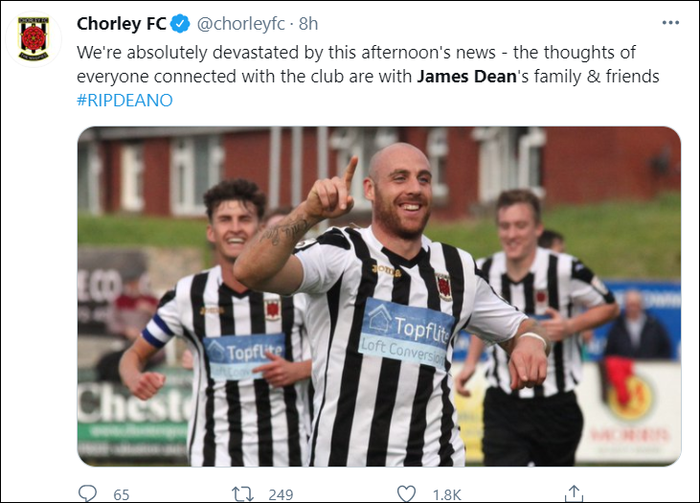Click the blue verified badge
This screenshot has width=700, height=503.
tap(181, 24)
